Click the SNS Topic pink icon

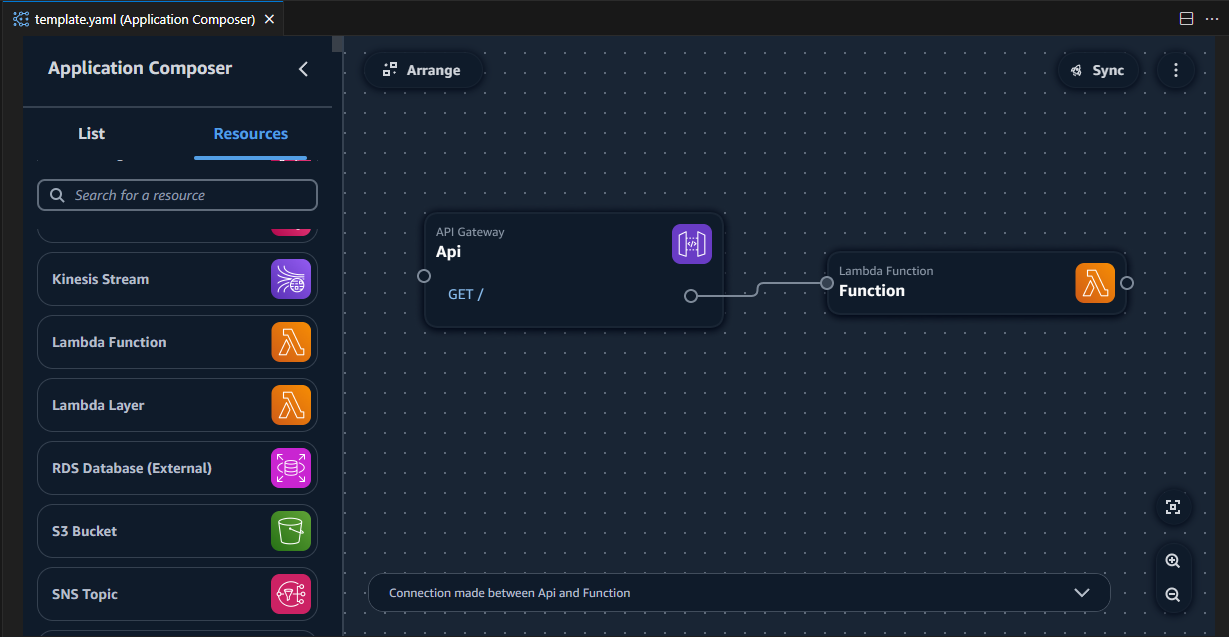pyautogui.click(x=291, y=594)
